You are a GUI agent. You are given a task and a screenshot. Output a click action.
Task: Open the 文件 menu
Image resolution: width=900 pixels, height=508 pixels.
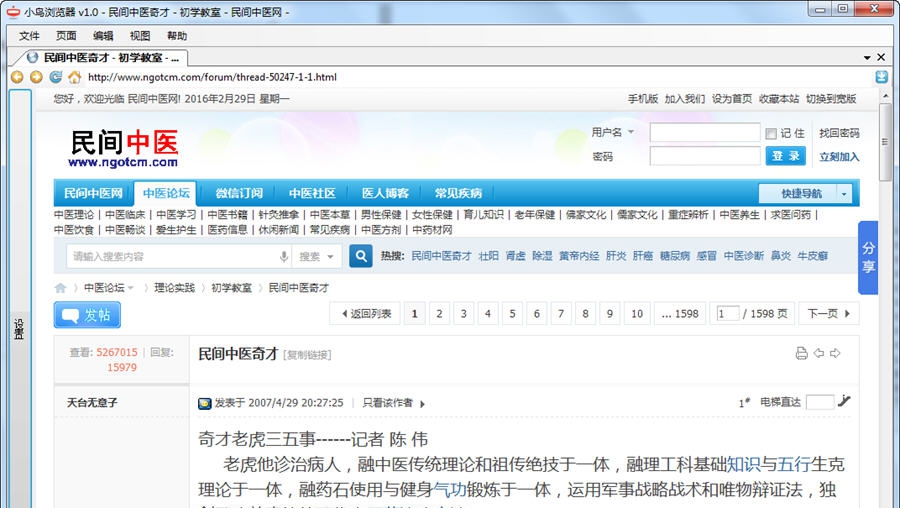coord(29,36)
